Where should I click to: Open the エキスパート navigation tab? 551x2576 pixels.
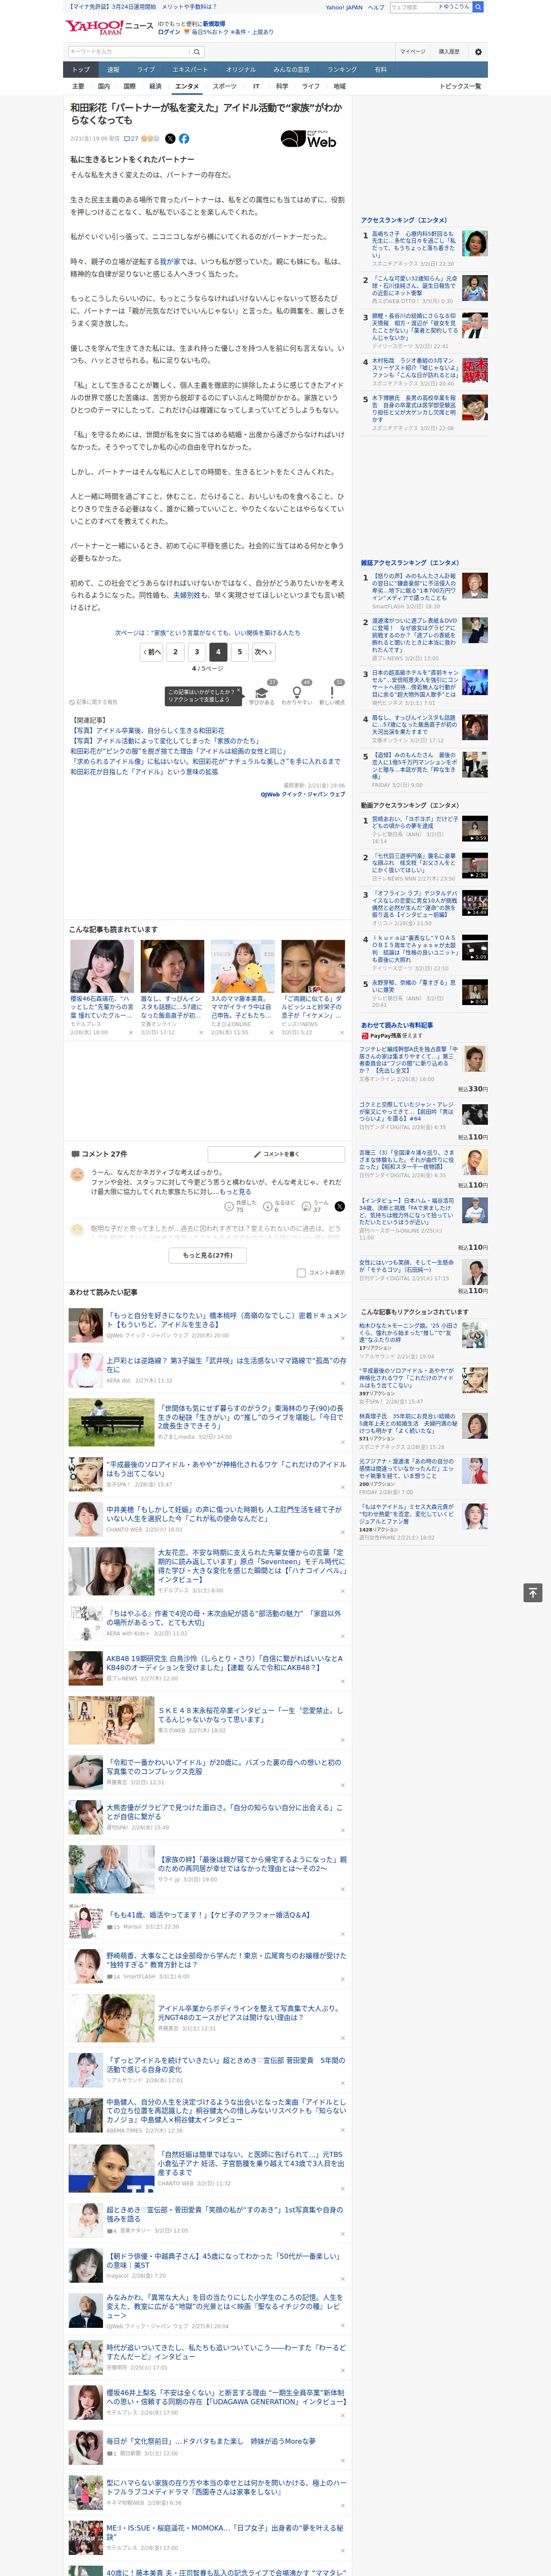click(x=190, y=69)
